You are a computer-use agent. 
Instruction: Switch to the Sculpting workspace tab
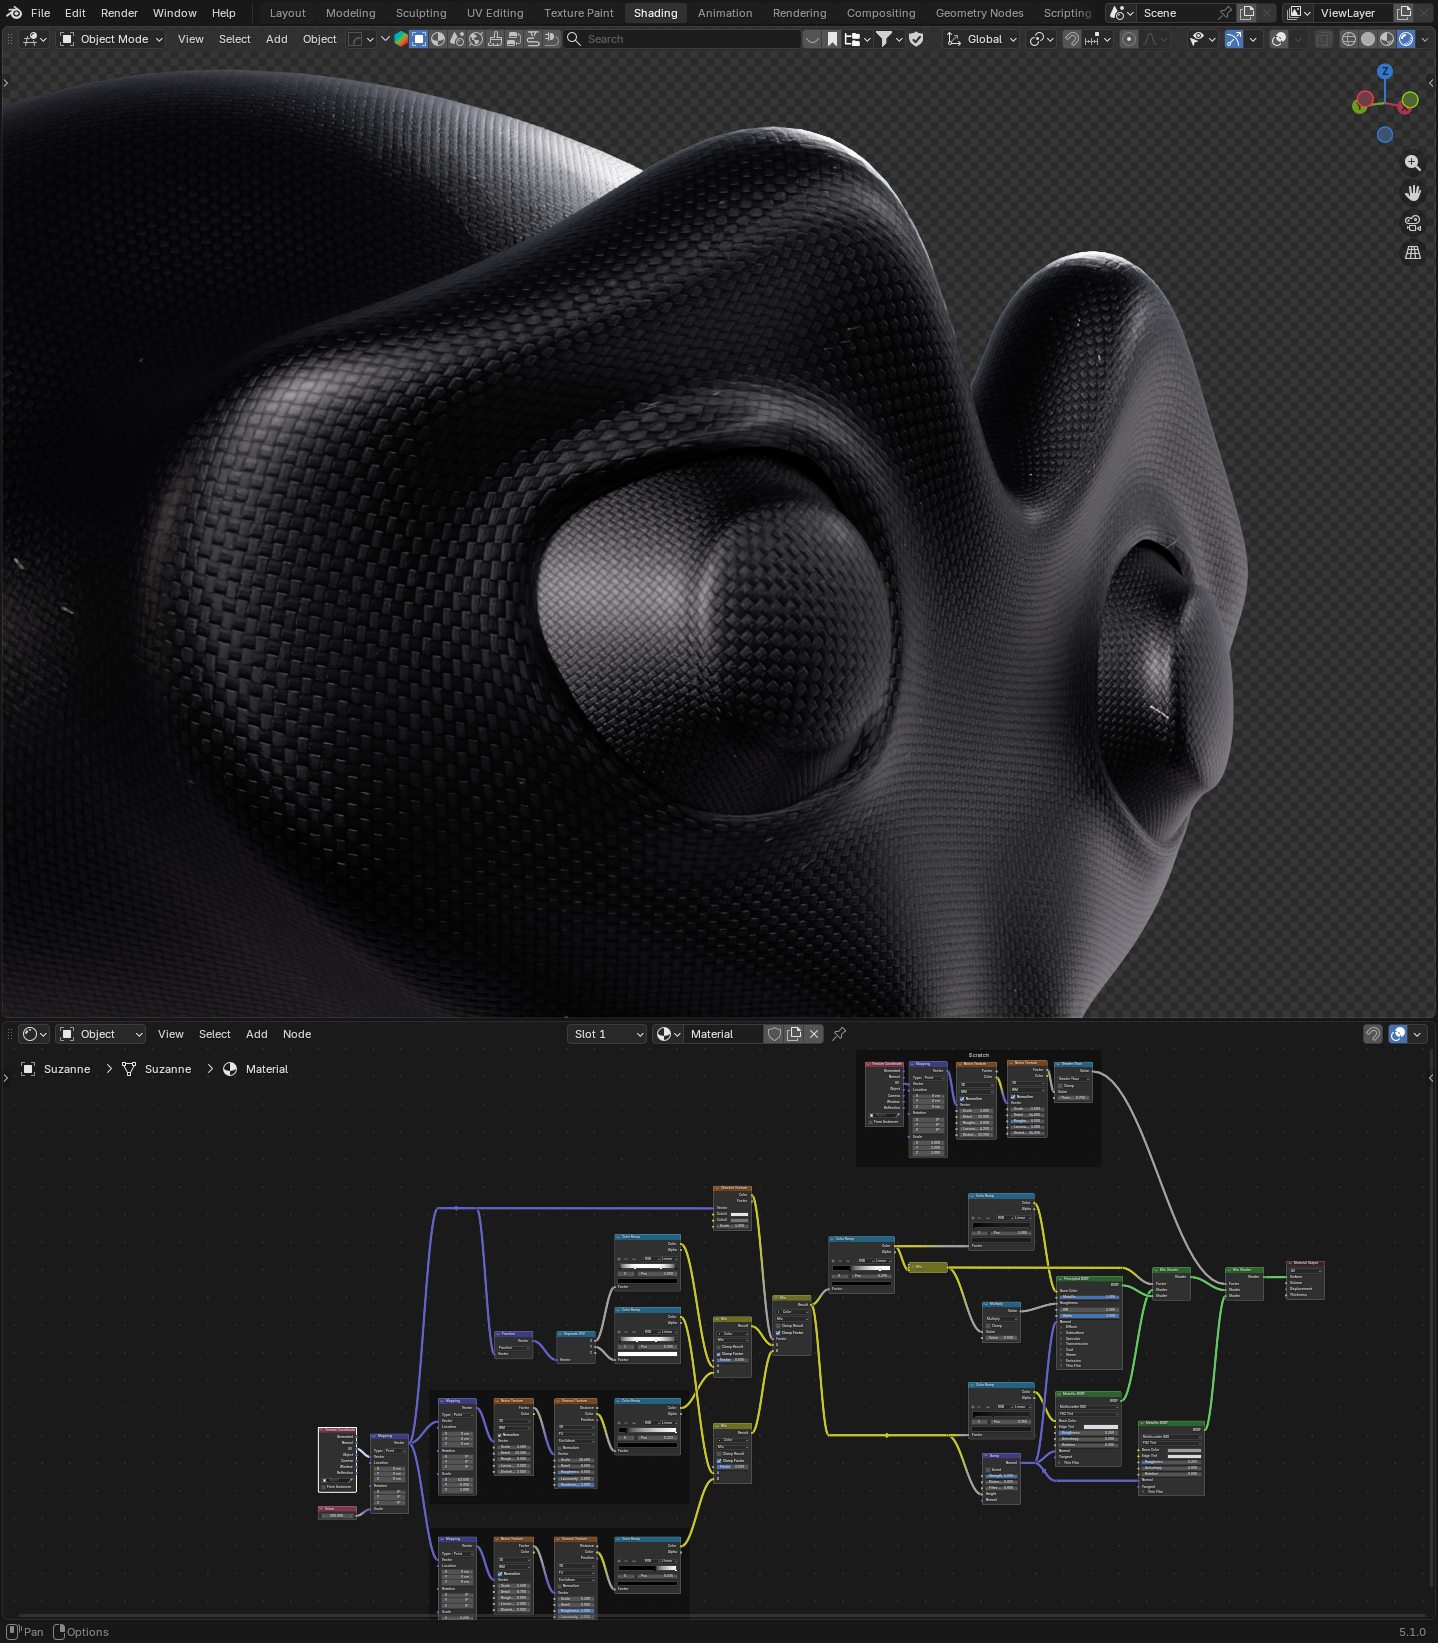421,13
